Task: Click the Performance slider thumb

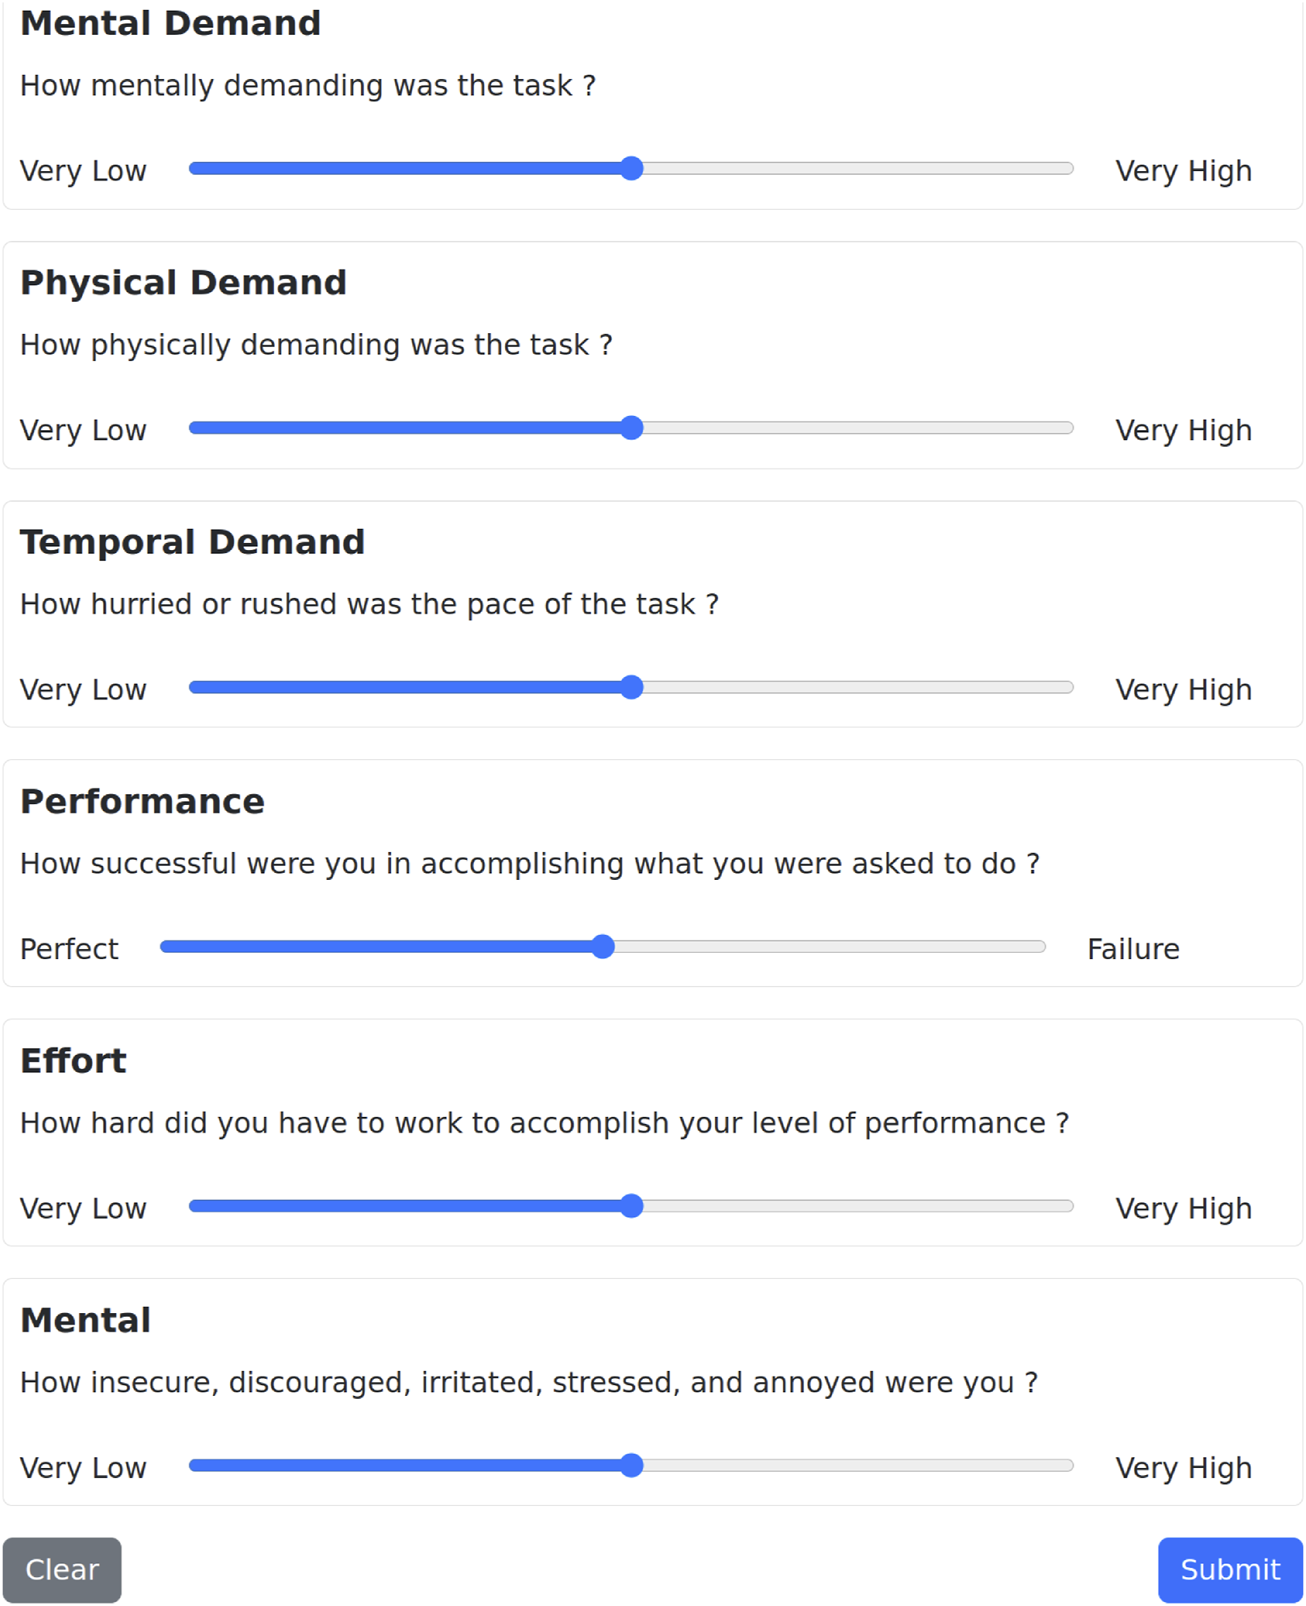Action: pyautogui.click(x=602, y=947)
